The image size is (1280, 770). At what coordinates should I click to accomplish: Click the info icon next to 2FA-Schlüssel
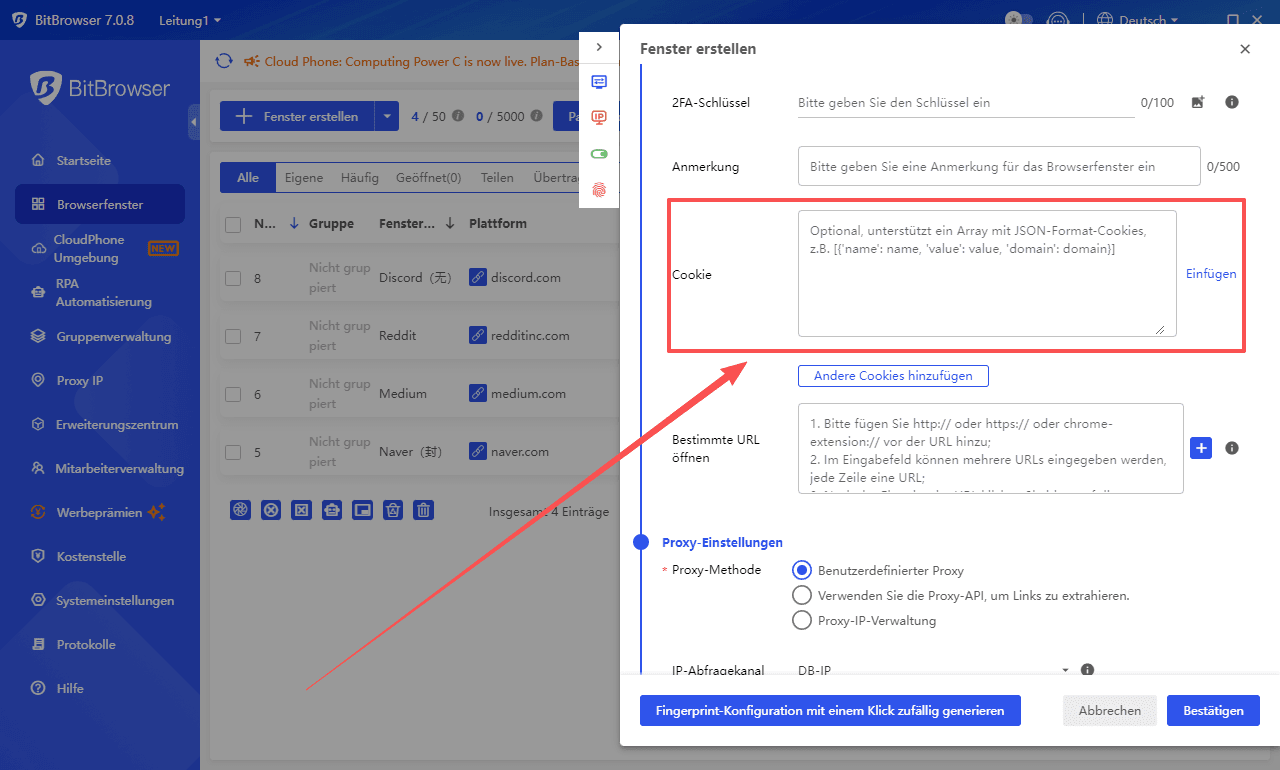click(x=1232, y=102)
